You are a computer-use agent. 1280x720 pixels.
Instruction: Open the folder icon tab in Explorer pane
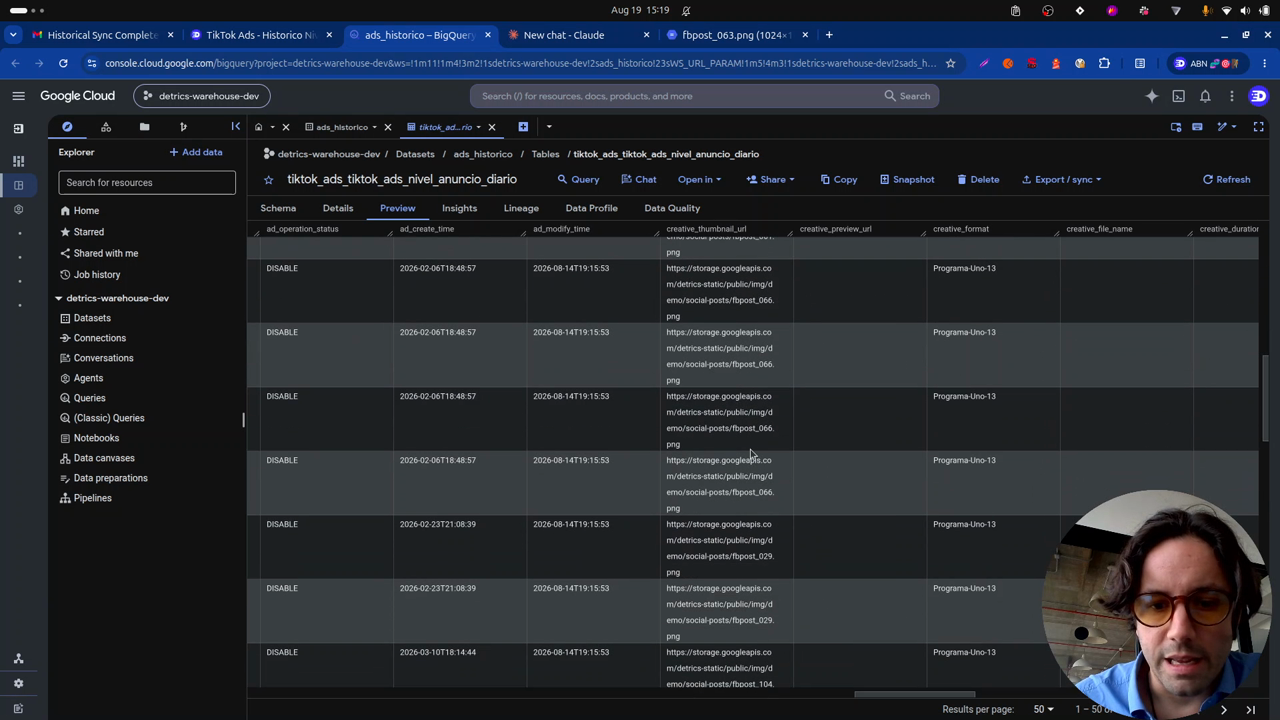144,127
